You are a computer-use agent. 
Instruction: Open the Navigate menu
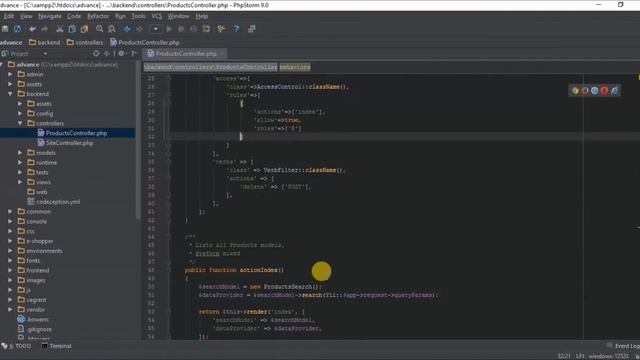(x=49, y=16)
